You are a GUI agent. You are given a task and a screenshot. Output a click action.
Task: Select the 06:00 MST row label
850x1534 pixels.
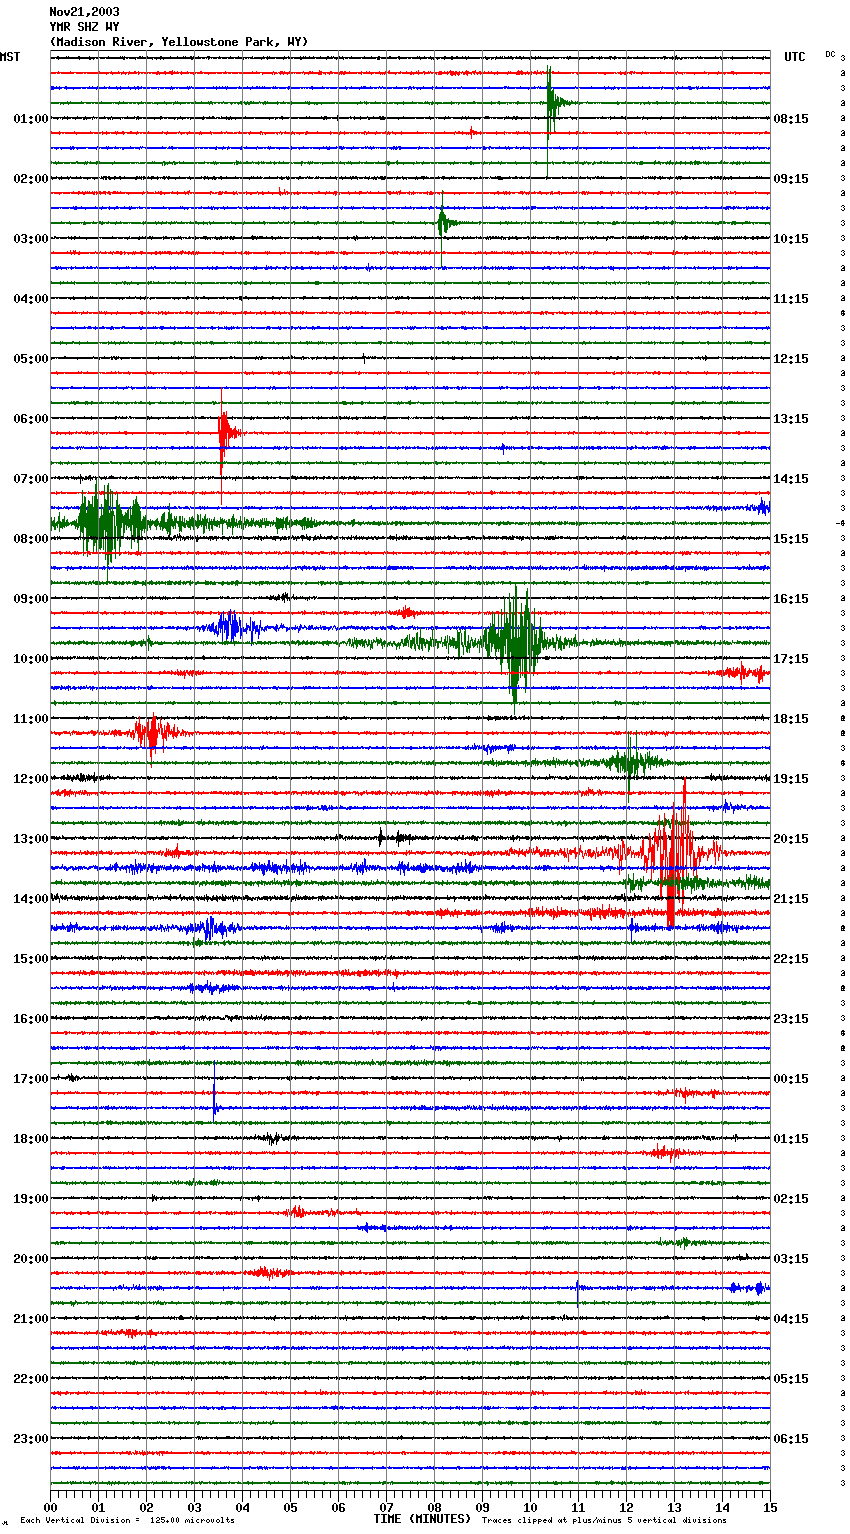pyautogui.click(x=31, y=419)
